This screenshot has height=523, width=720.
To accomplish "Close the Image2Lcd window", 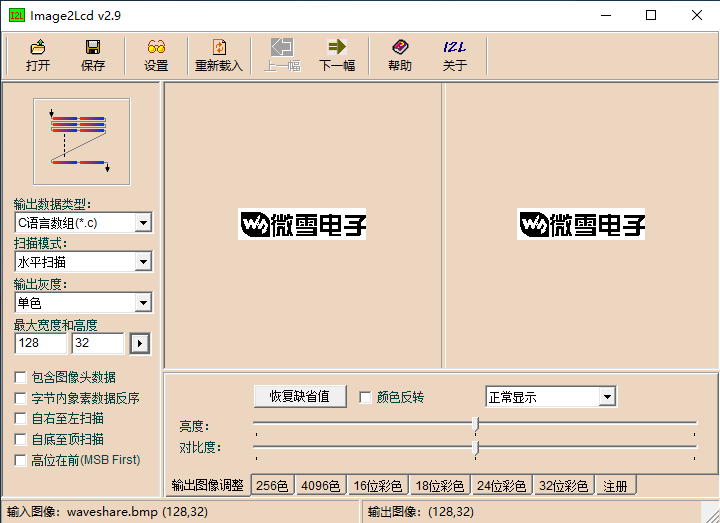I will [x=697, y=15].
